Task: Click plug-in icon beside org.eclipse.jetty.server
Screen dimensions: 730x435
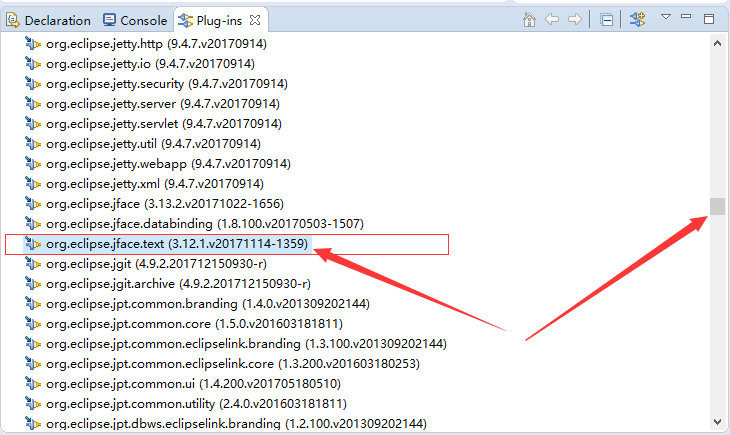Action: pos(33,104)
